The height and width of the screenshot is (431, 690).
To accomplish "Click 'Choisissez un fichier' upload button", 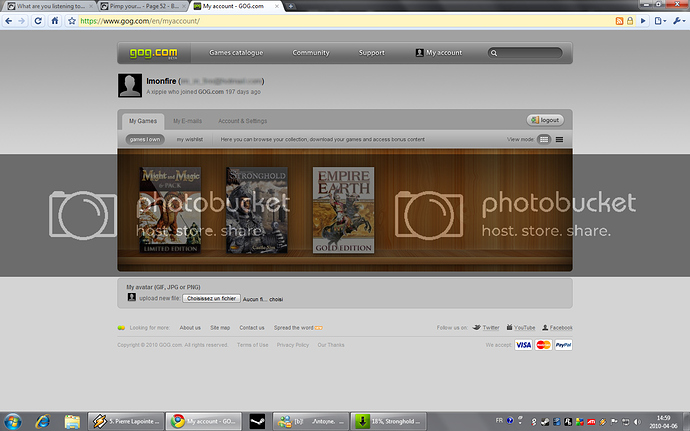I will click(x=211, y=298).
